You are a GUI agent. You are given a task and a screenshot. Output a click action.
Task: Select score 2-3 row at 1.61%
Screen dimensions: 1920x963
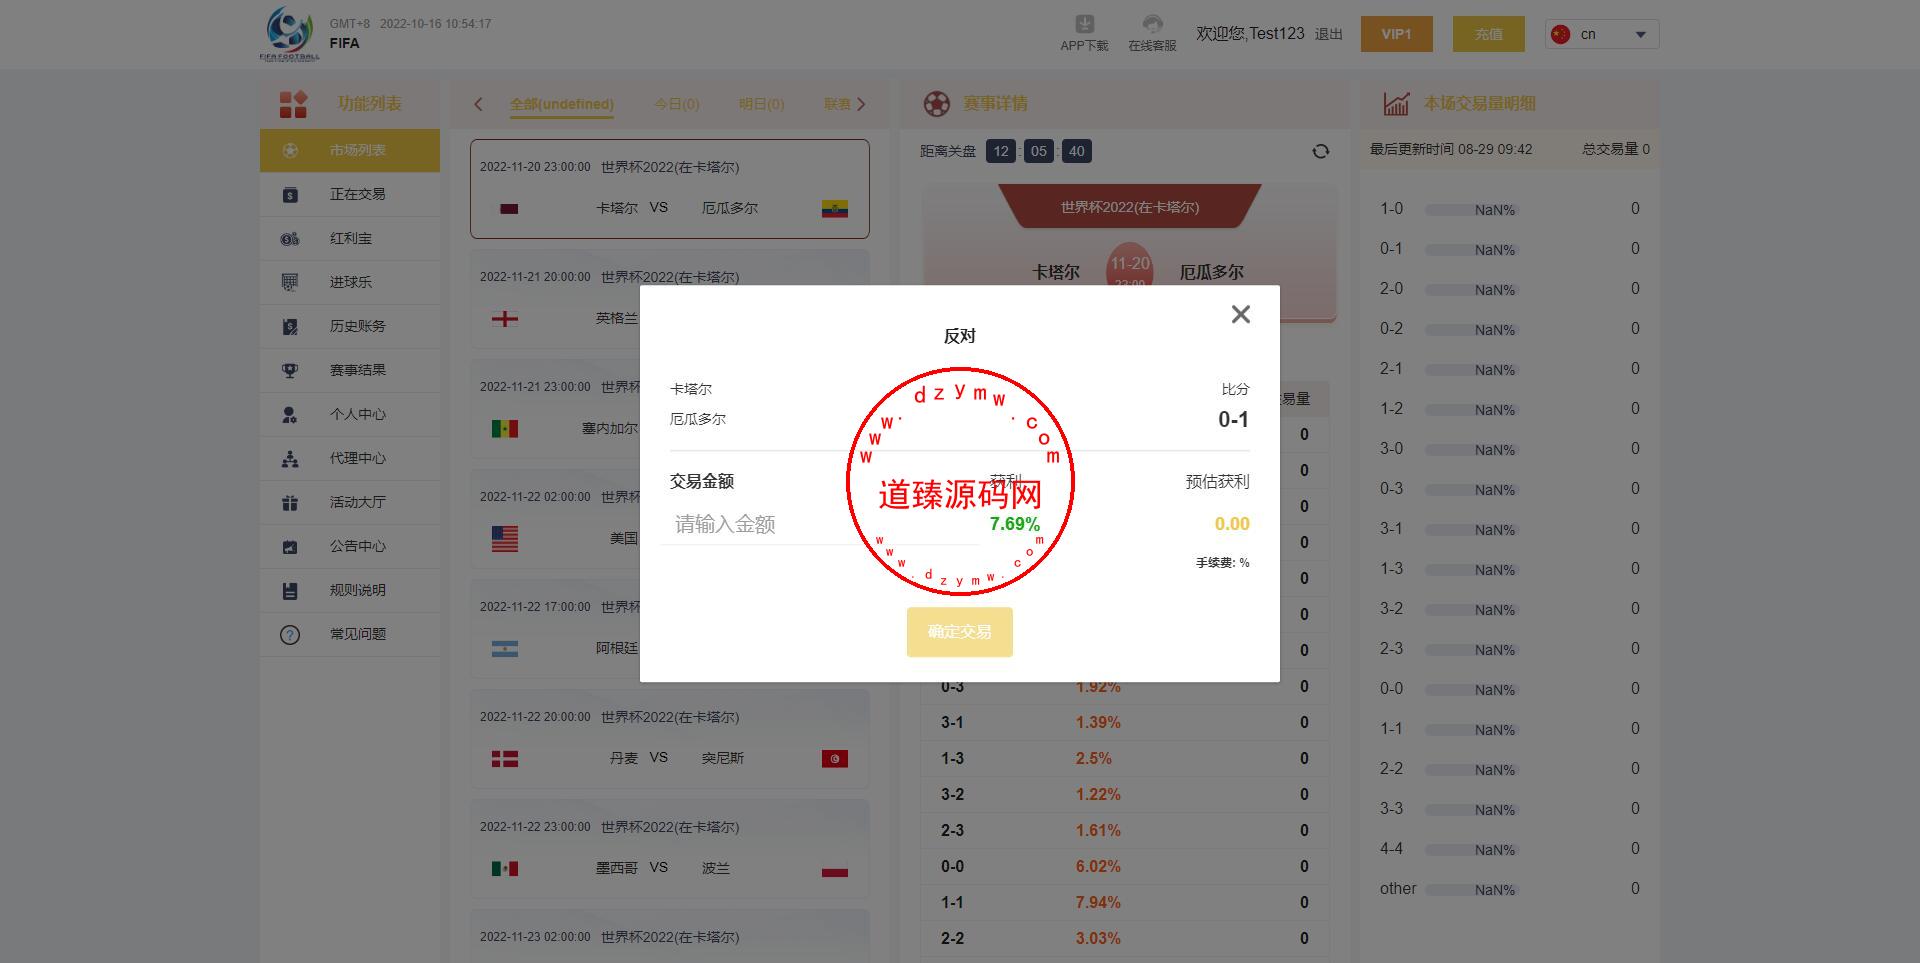click(x=1125, y=830)
